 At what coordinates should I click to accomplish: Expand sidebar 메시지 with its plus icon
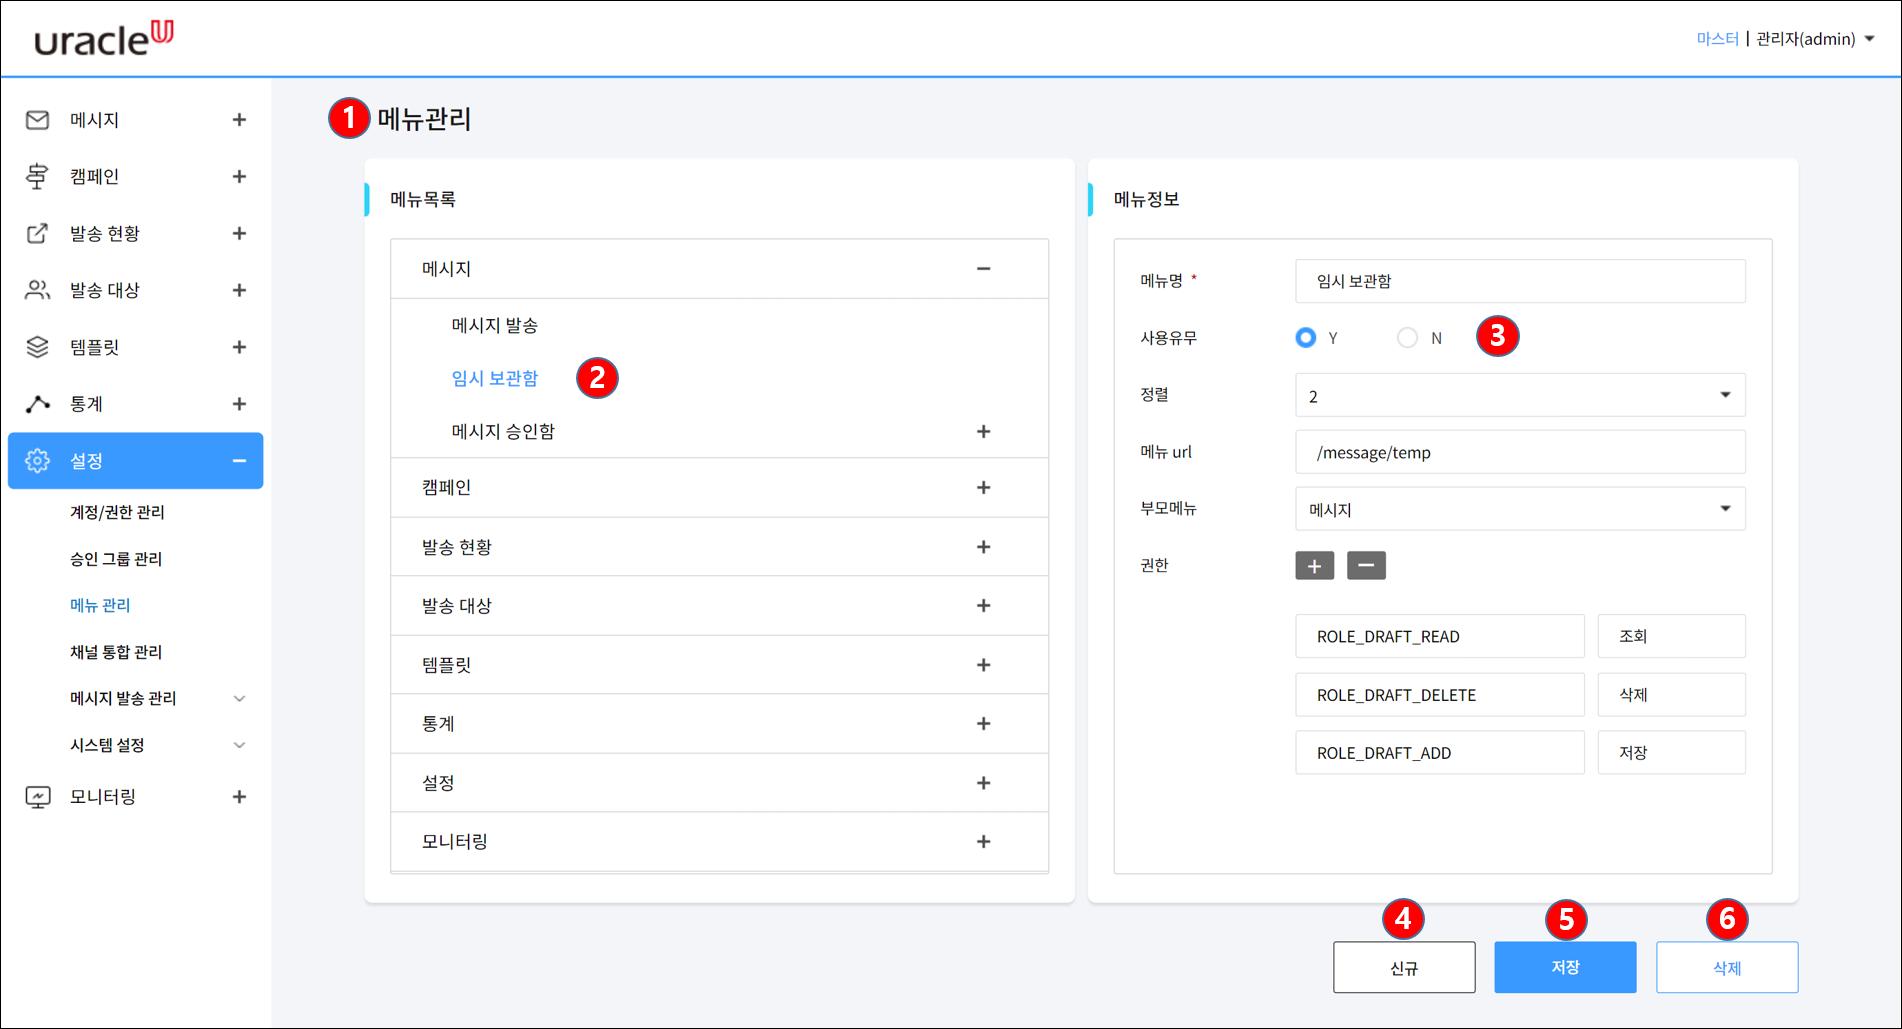point(239,120)
